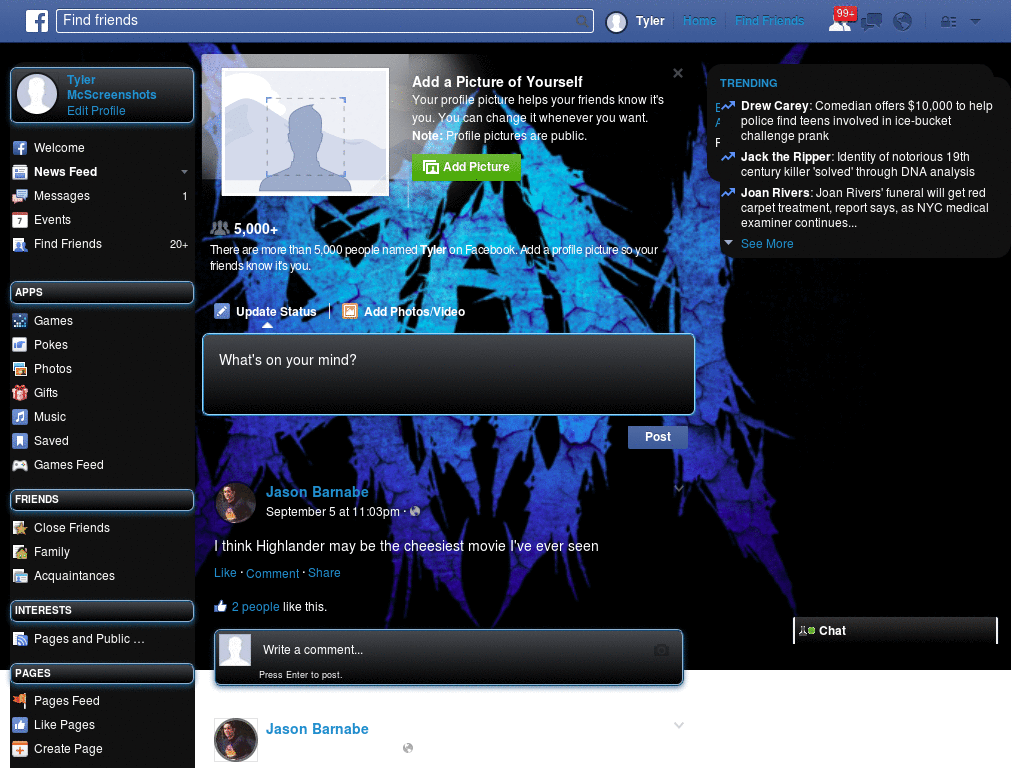This screenshot has height=768, width=1024.
Task: Open the messages icon in top bar
Action: [871, 22]
